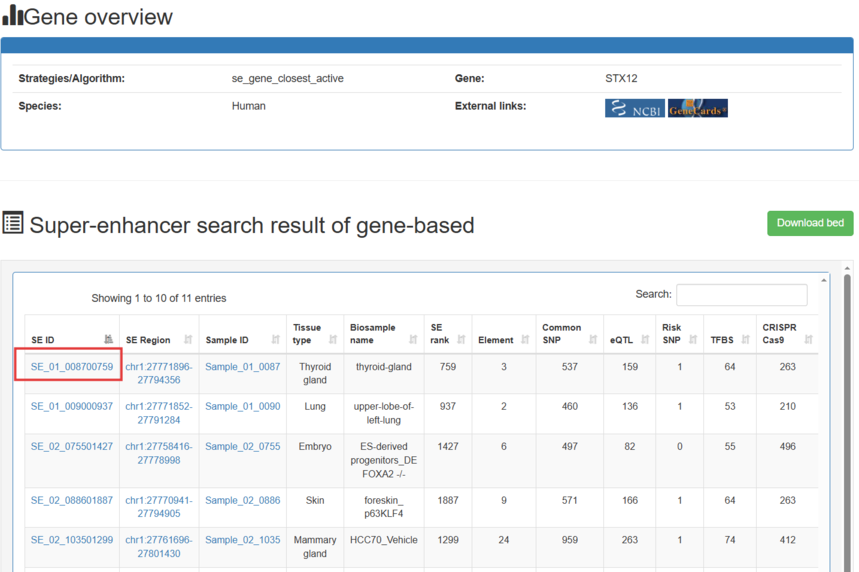
Task: Click the Search input field
Action: (x=741, y=295)
